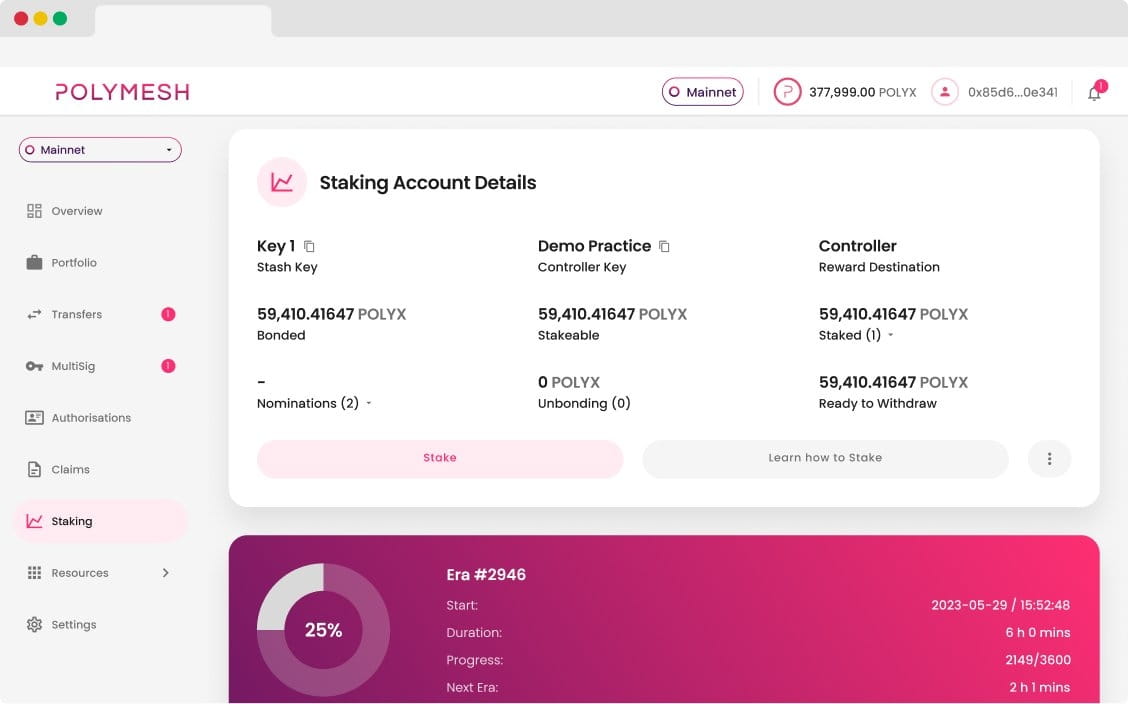Image resolution: width=1128 pixels, height=704 pixels.
Task: Expand the Resources submenu chevron
Action: click(x=168, y=572)
